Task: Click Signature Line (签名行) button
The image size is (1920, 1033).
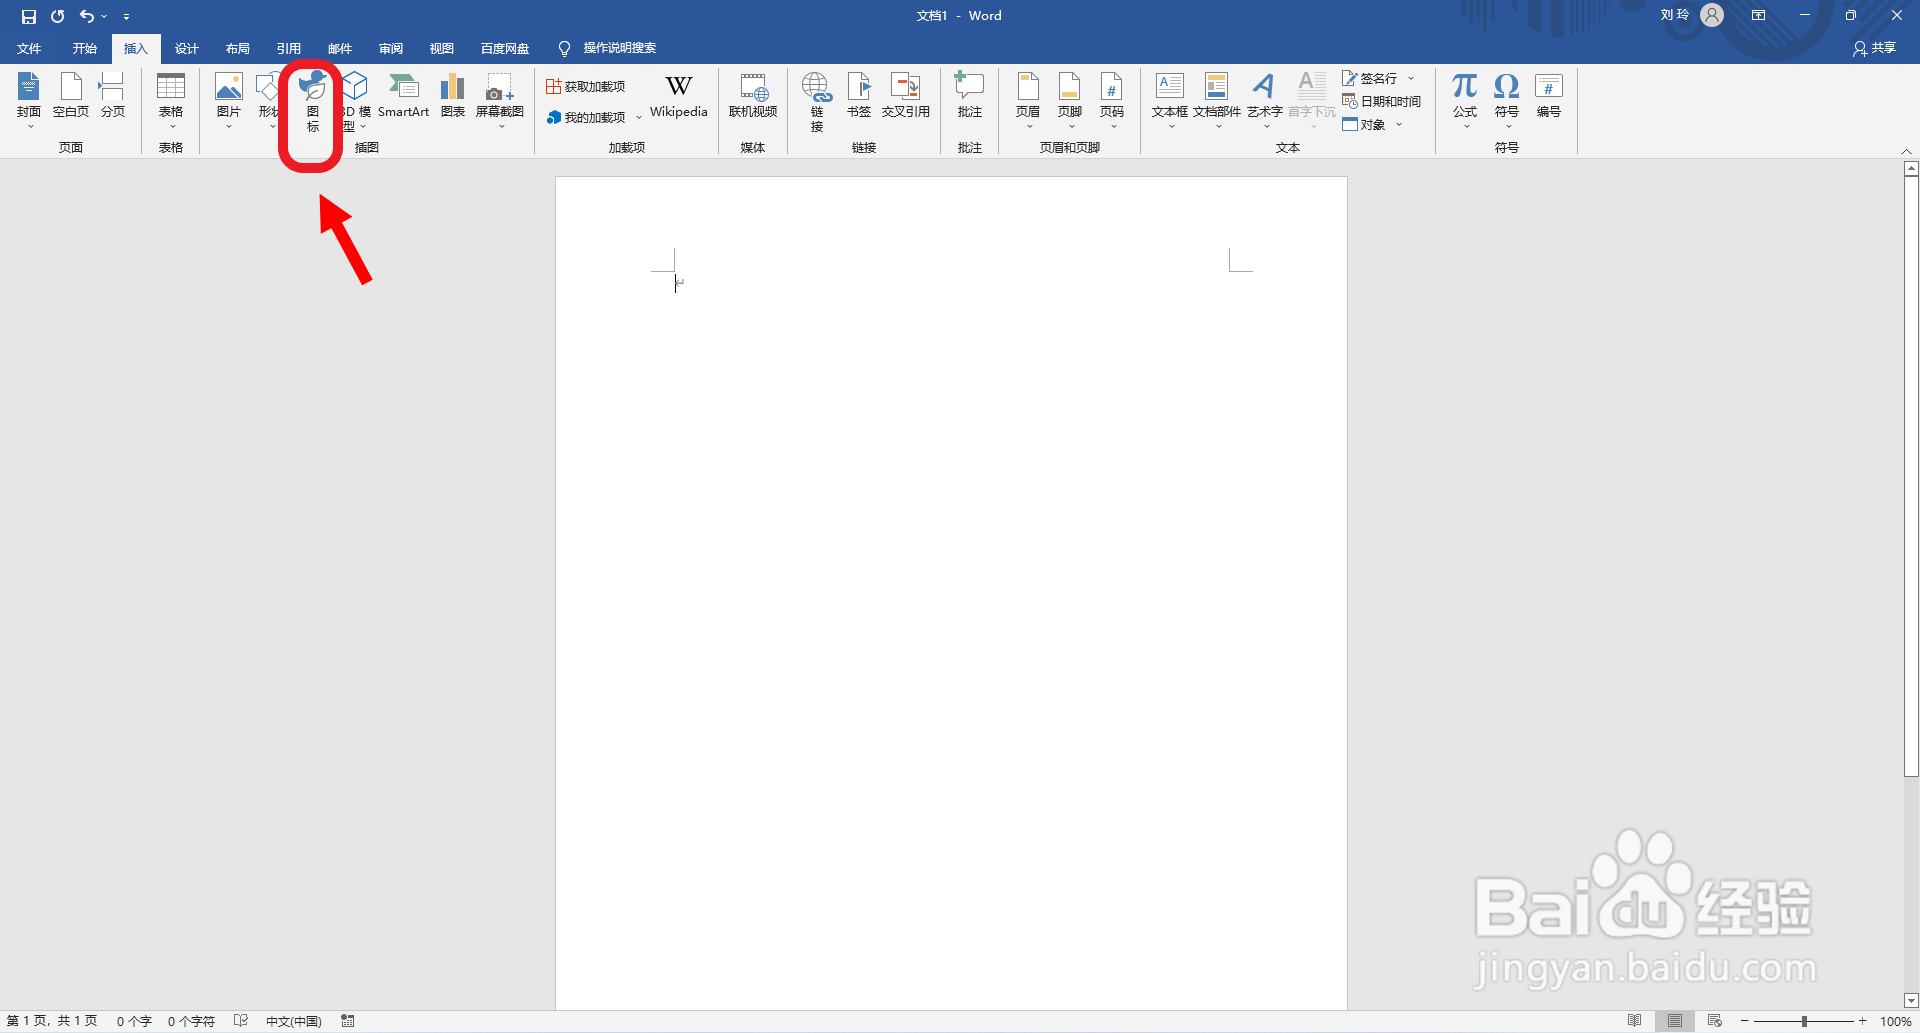Action: click(x=1370, y=78)
